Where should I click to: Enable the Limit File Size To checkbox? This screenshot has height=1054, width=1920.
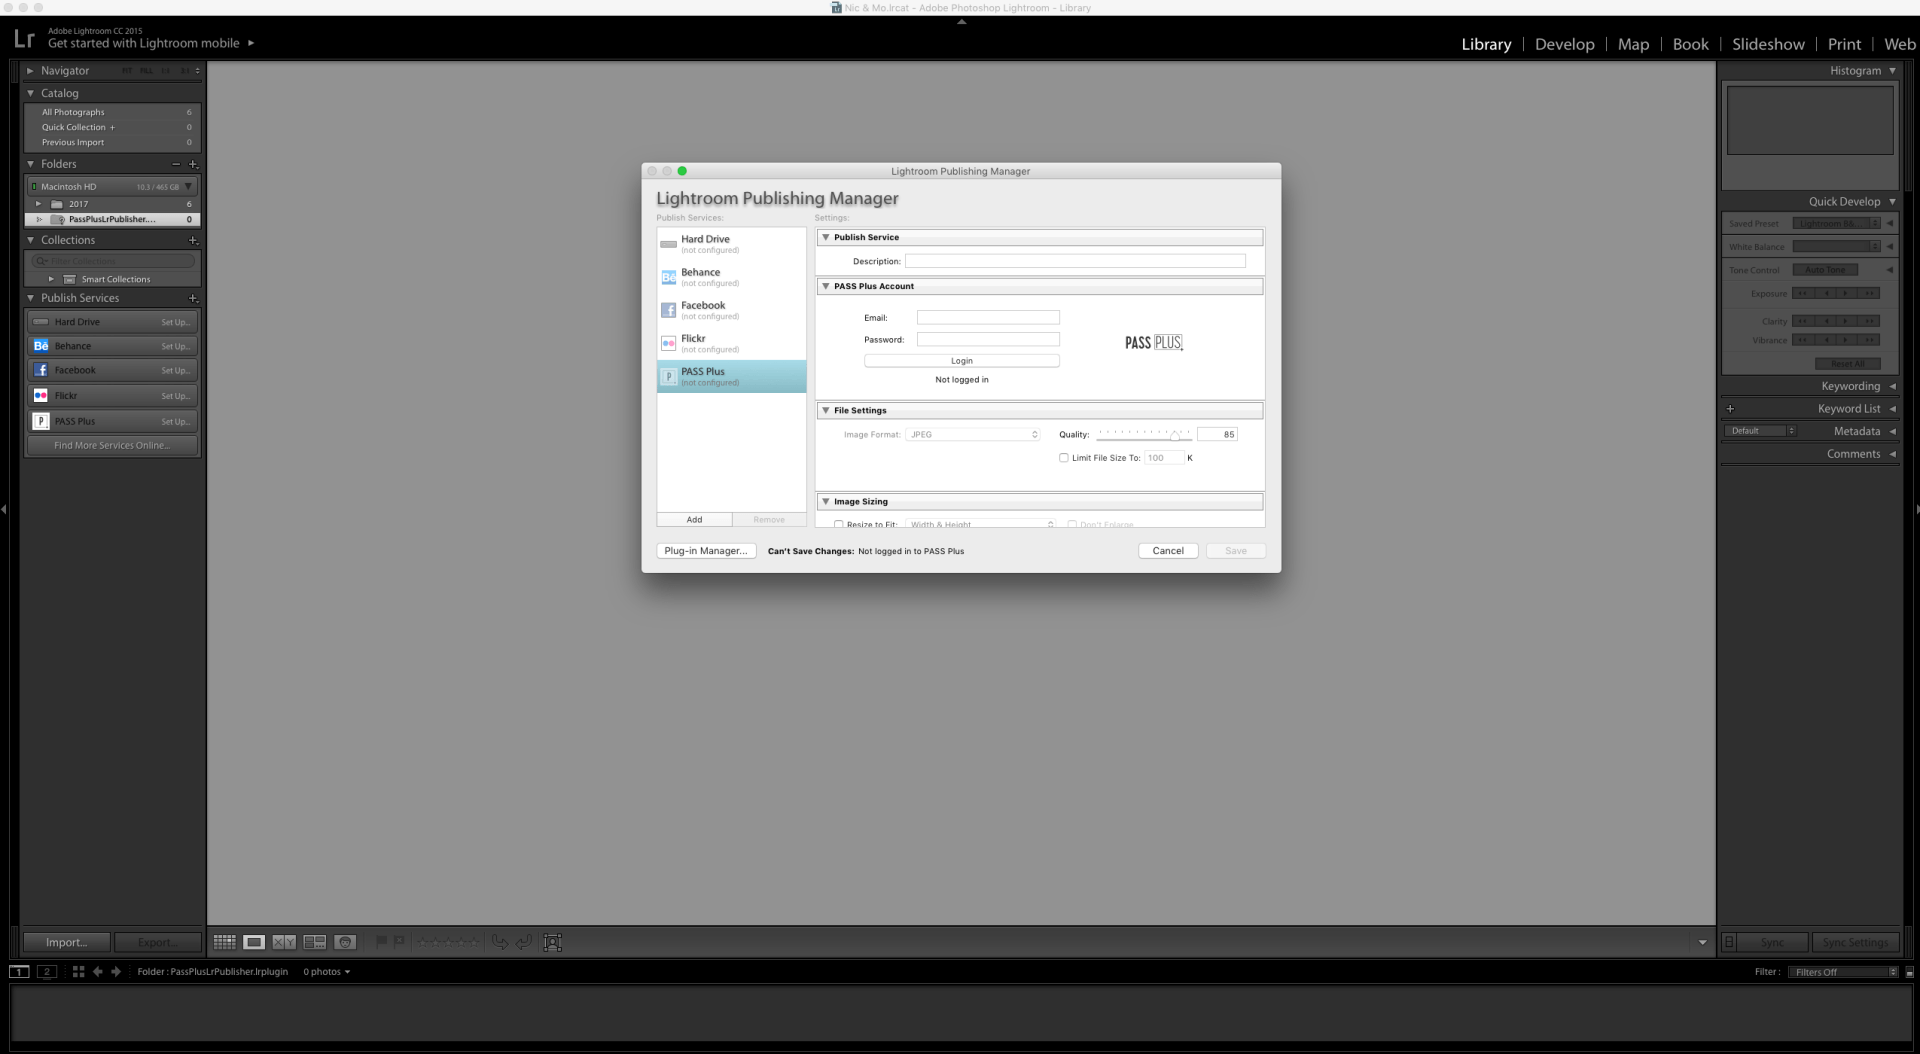[1064, 458]
